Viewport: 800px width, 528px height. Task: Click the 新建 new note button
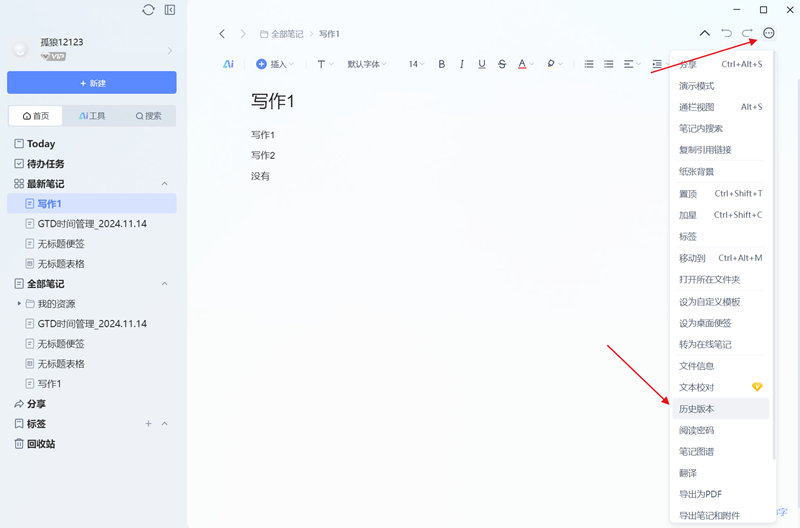[x=92, y=83]
